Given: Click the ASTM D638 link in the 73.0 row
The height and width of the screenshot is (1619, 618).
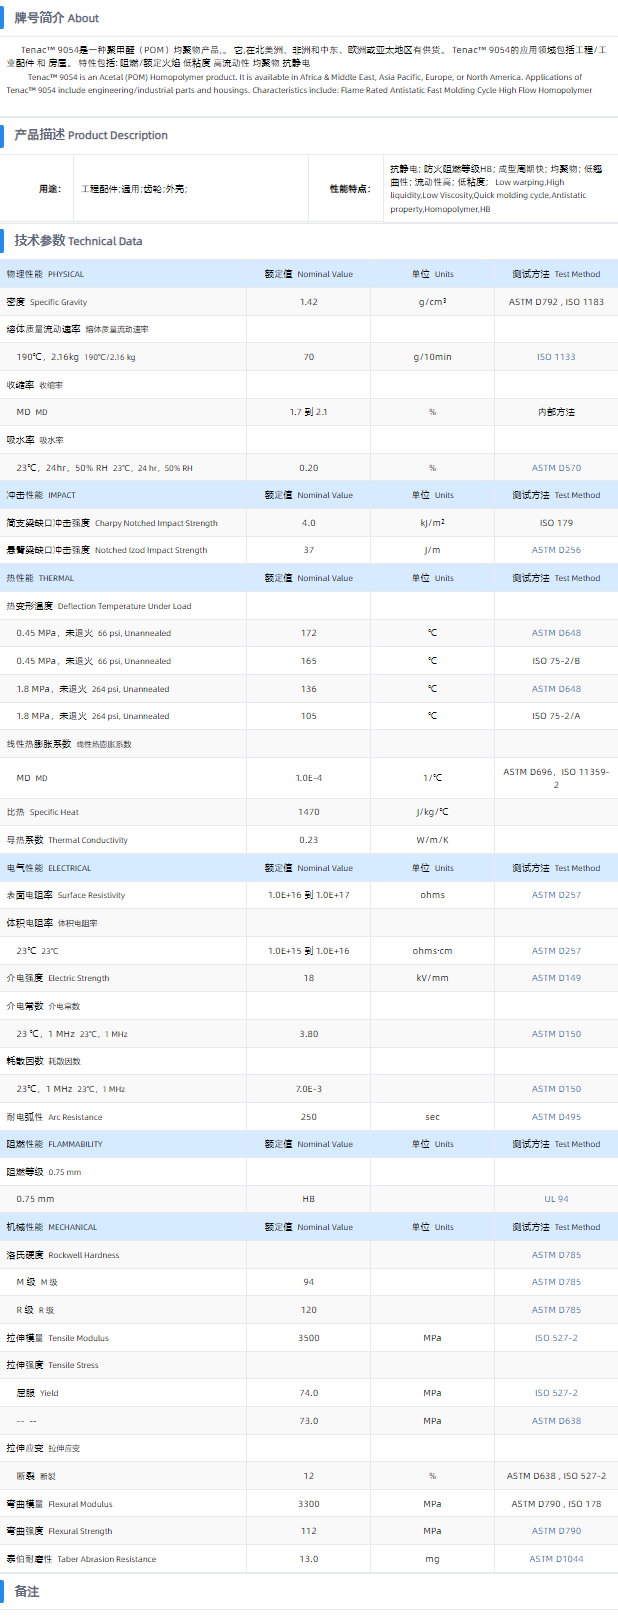Looking at the screenshot, I should (x=556, y=1421).
